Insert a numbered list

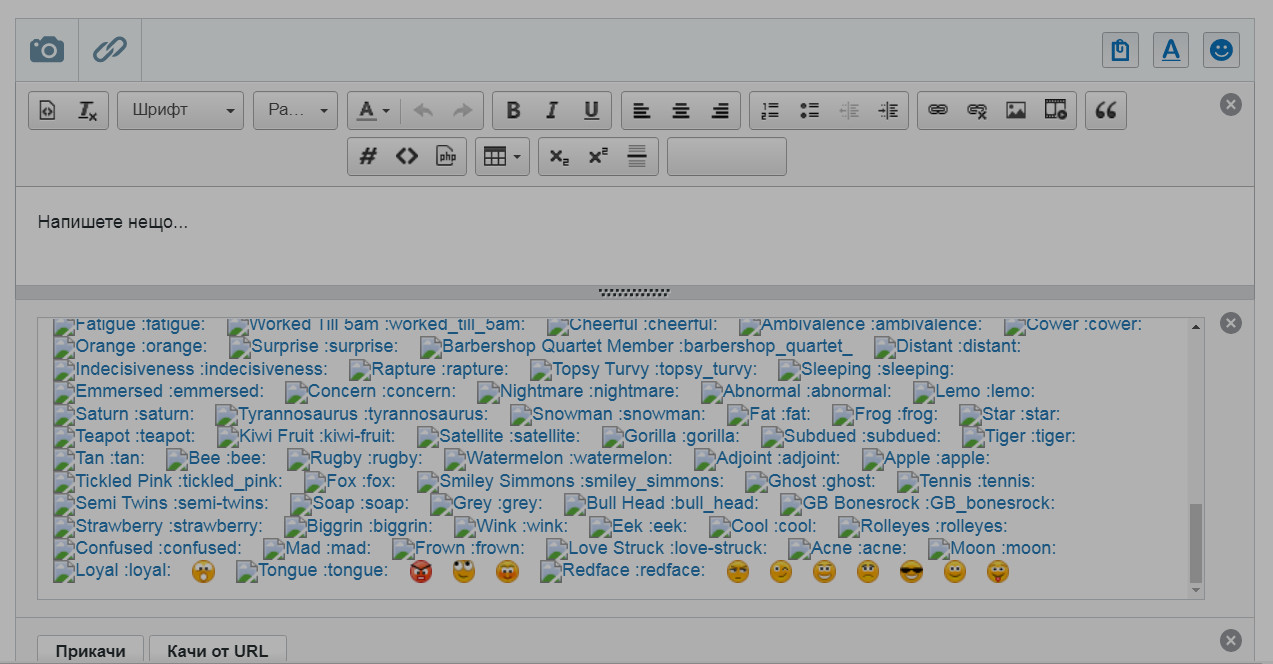(770, 110)
